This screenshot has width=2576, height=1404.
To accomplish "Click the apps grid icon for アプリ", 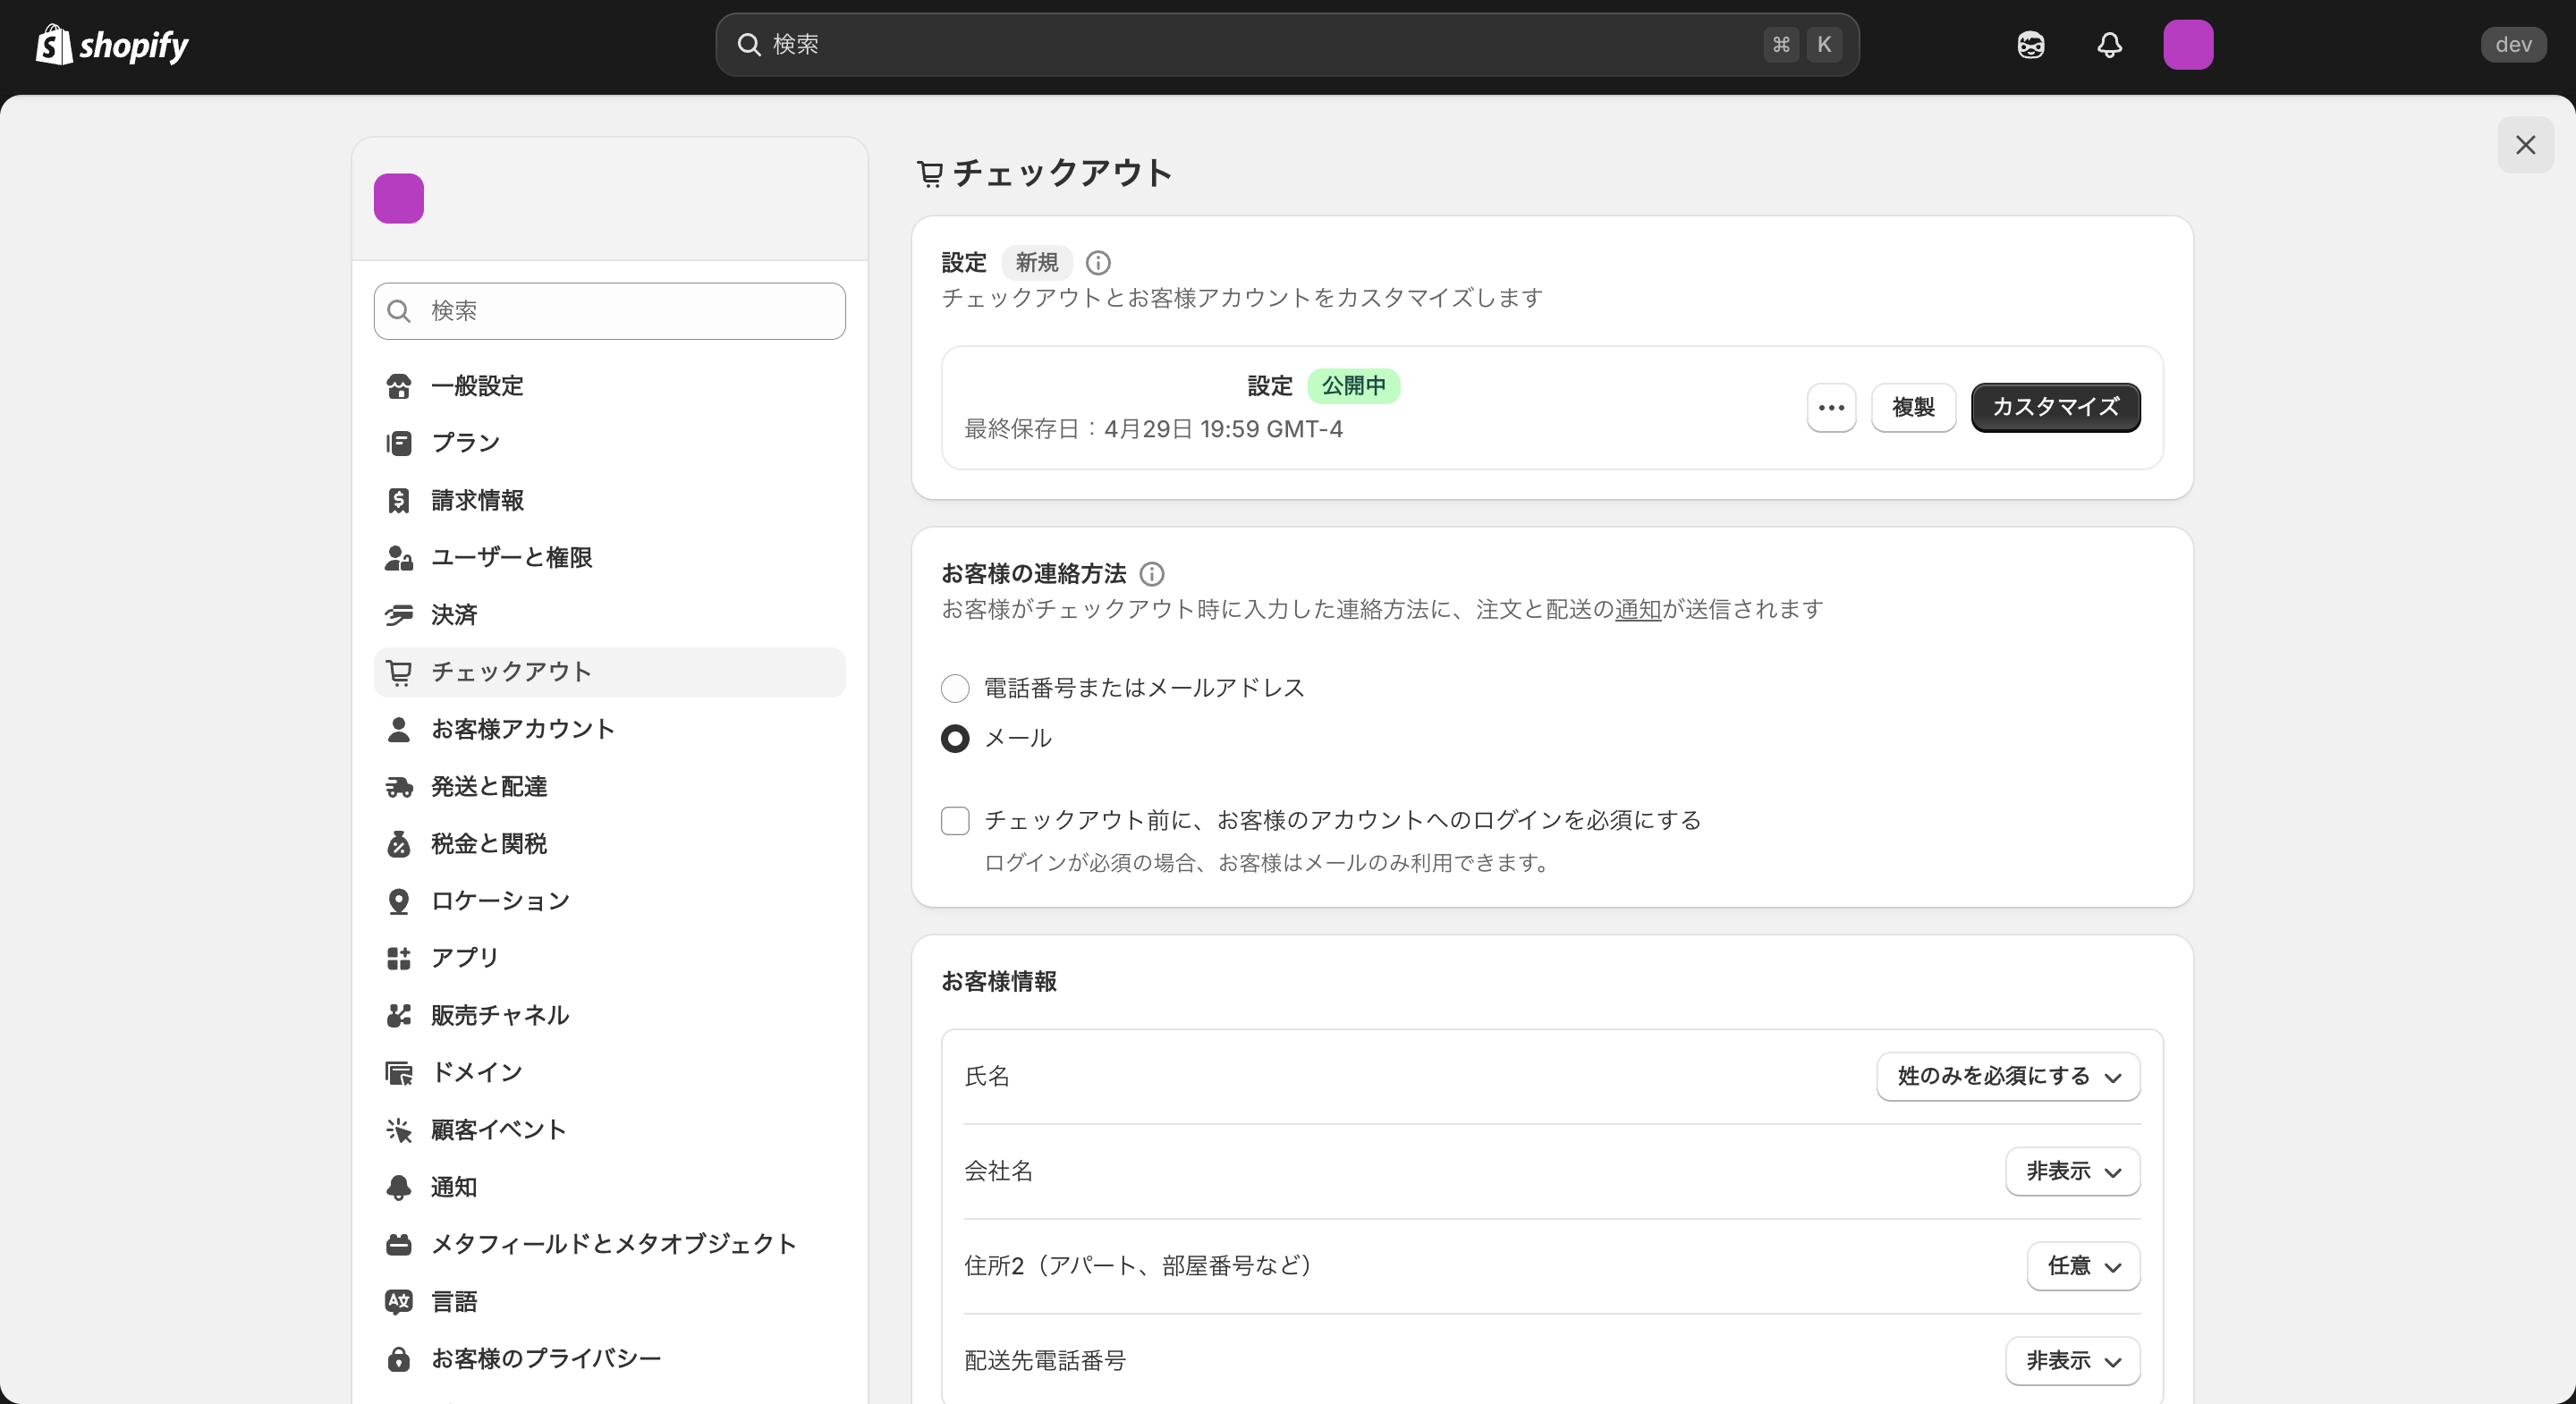I will [x=399, y=958].
